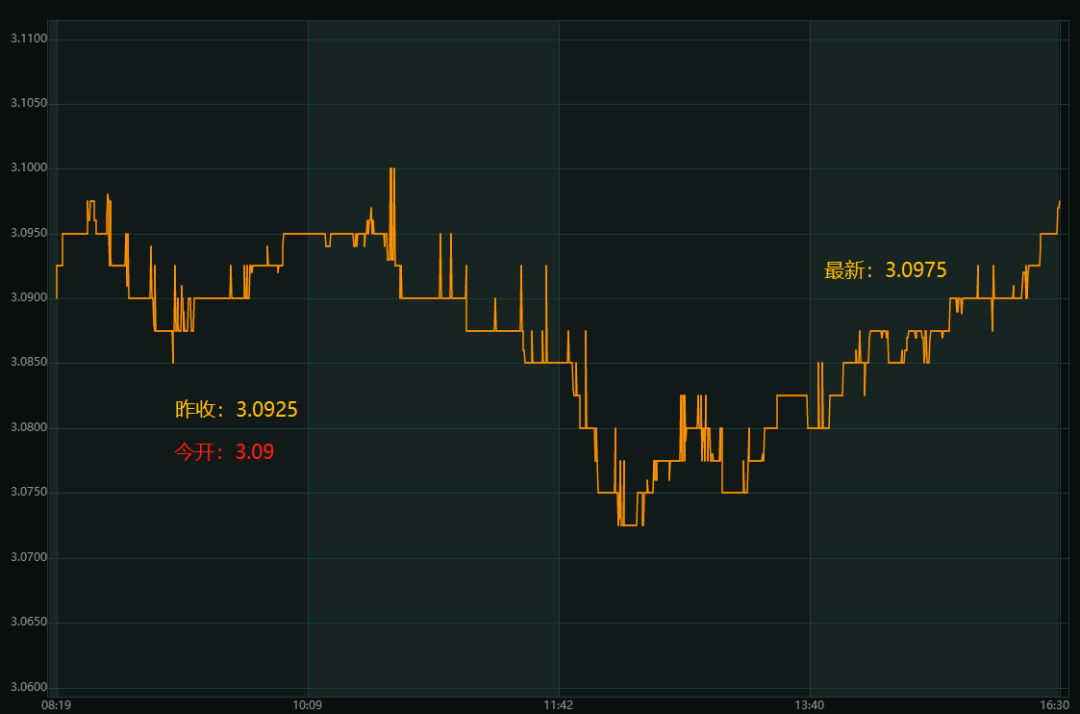Image resolution: width=1080 pixels, height=714 pixels.
Task: Click the 3.0850 y-axis label
Action: coord(29,362)
